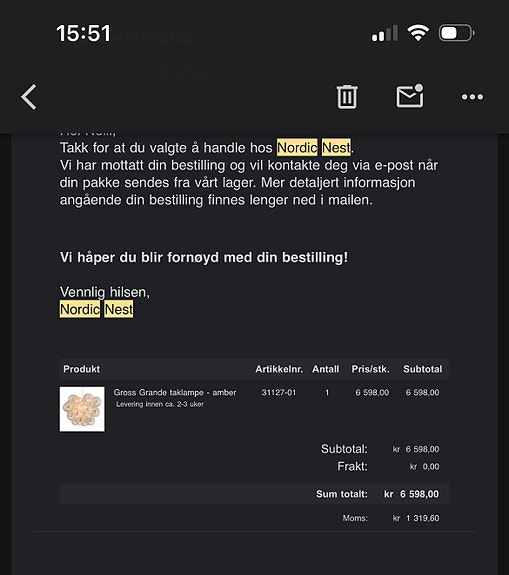Tap the Levering innen ca. 2-3 uker text
The height and width of the screenshot is (575, 509).
tap(160, 404)
